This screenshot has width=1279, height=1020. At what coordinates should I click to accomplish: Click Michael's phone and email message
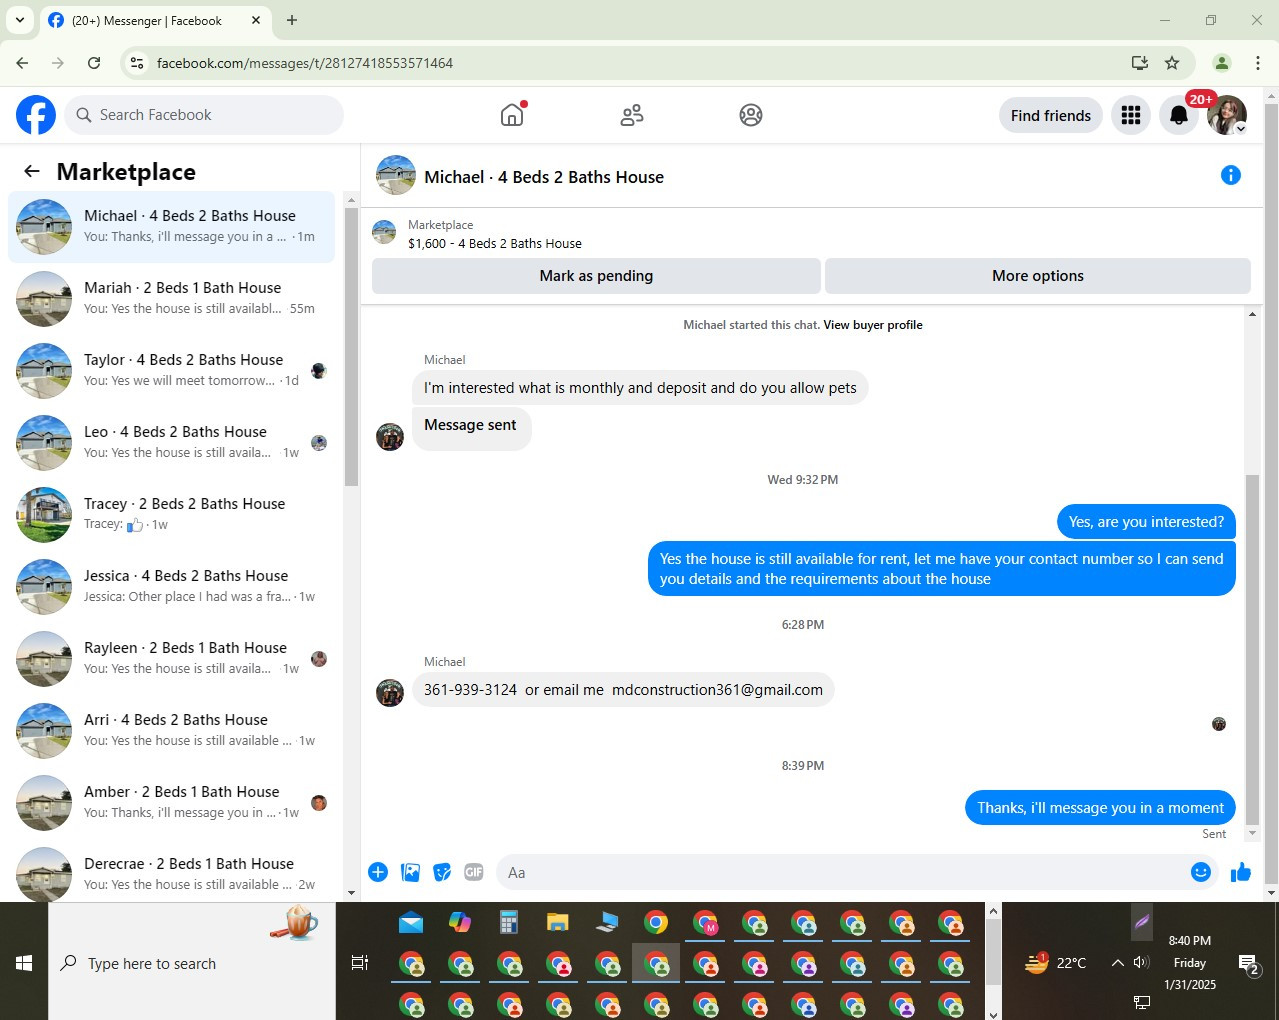623,690
